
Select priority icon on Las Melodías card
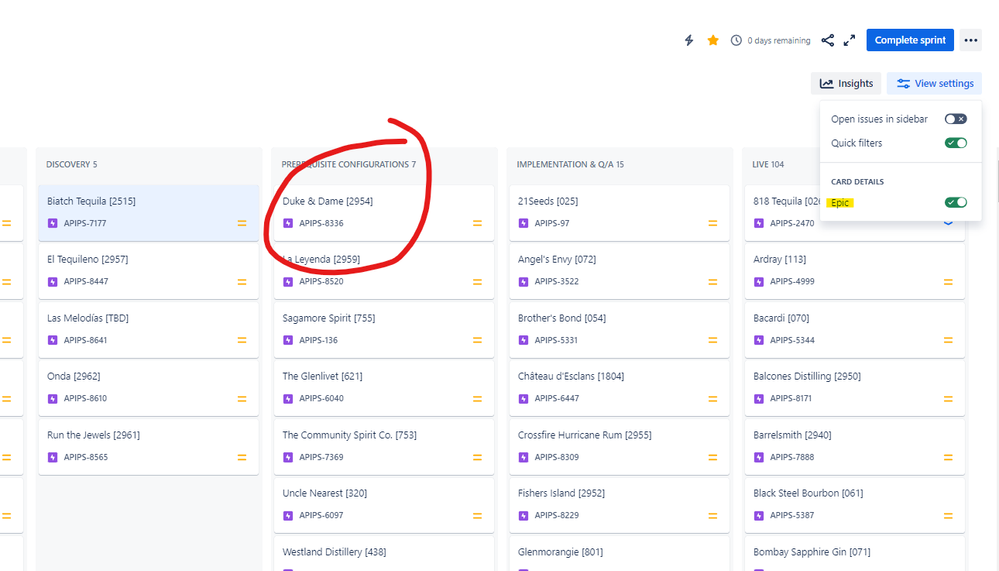click(x=242, y=340)
